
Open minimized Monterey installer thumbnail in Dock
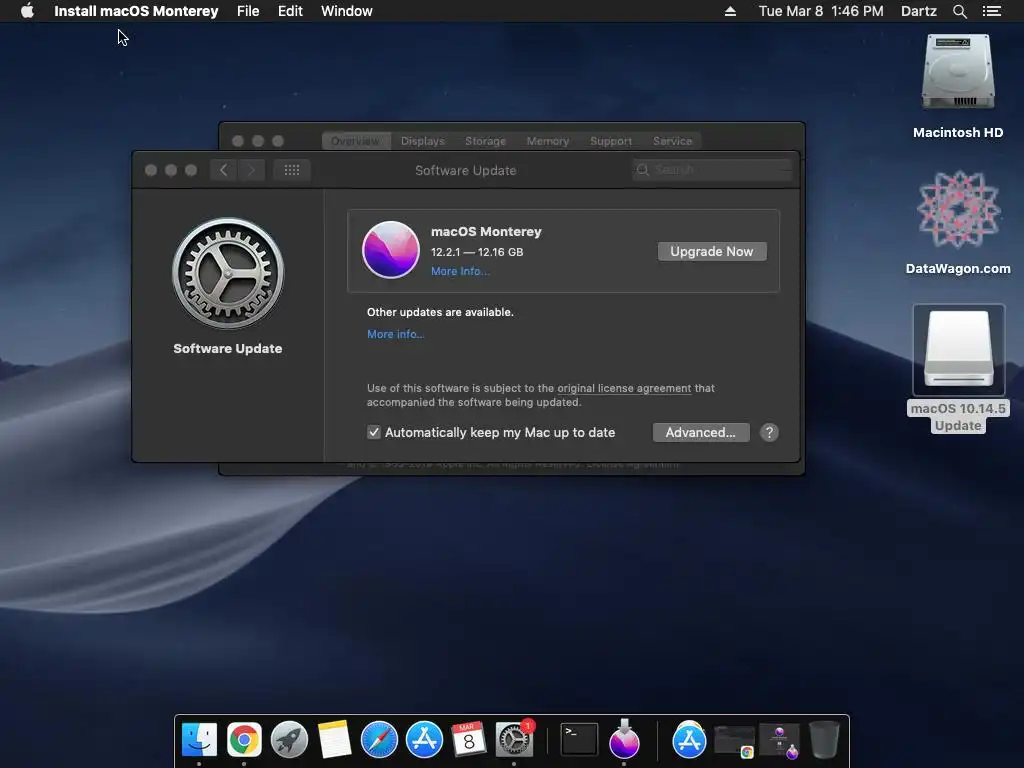pyautogui.click(x=779, y=742)
